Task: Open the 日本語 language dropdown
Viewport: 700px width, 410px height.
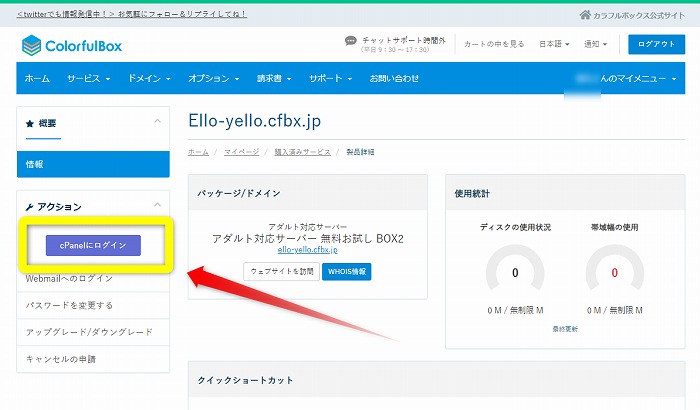Action: [x=554, y=44]
